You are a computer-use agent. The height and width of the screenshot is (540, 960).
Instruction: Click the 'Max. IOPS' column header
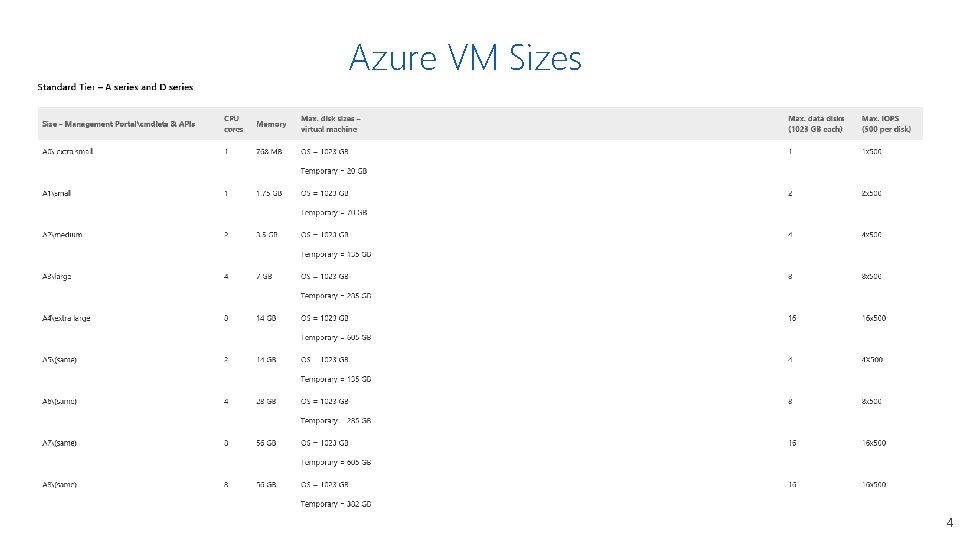click(886, 124)
